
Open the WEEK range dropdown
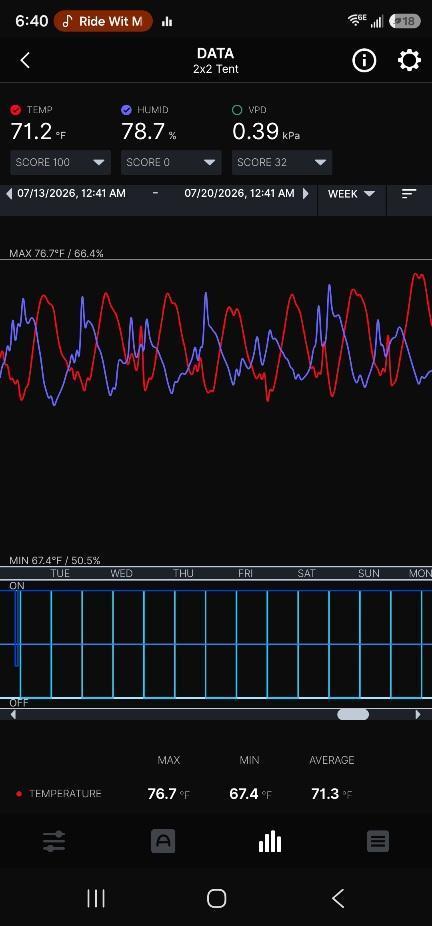352,194
